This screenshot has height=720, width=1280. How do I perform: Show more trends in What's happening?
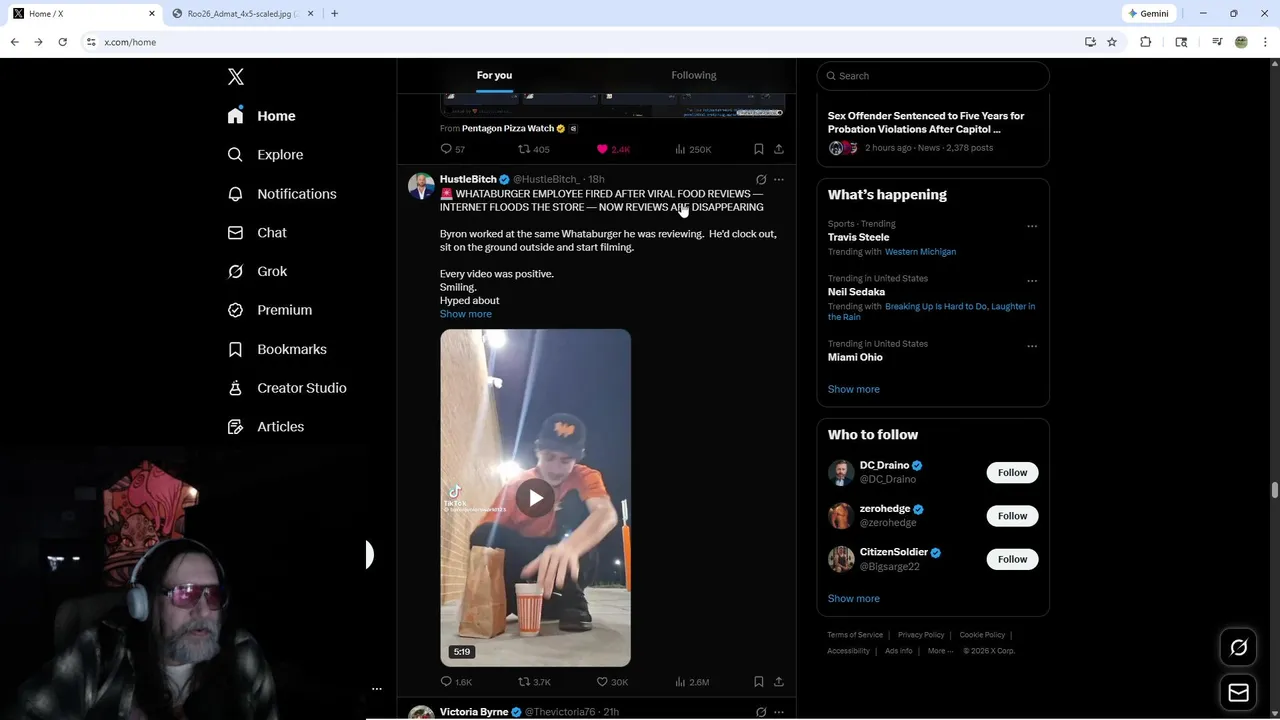click(854, 389)
